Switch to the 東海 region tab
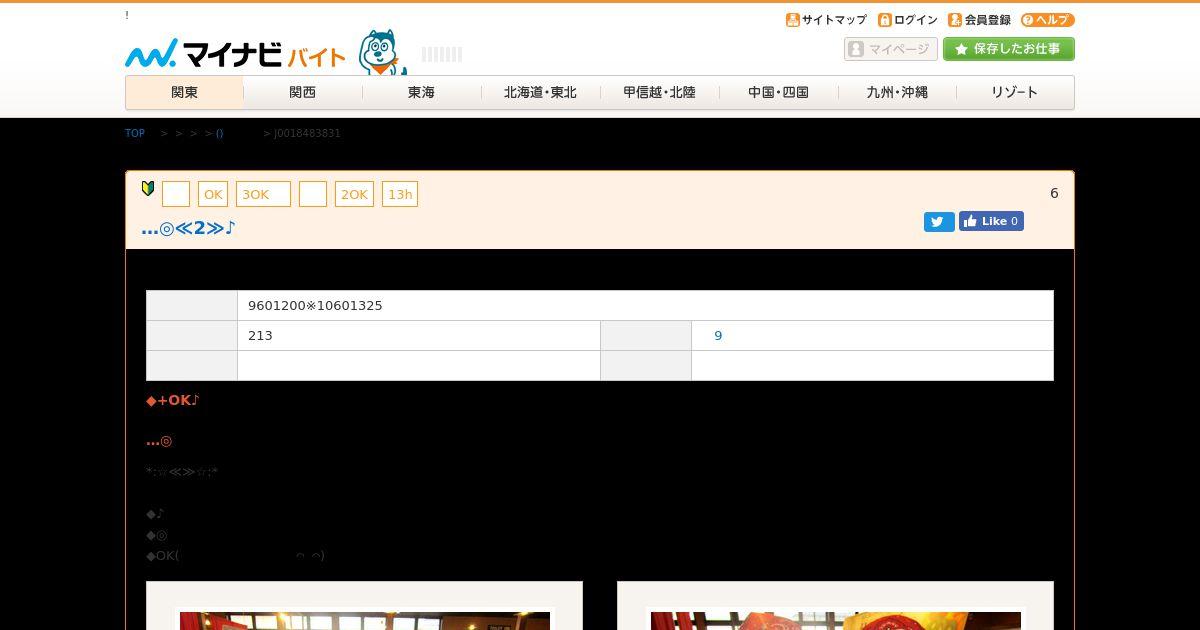 pyautogui.click(x=421, y=92)
